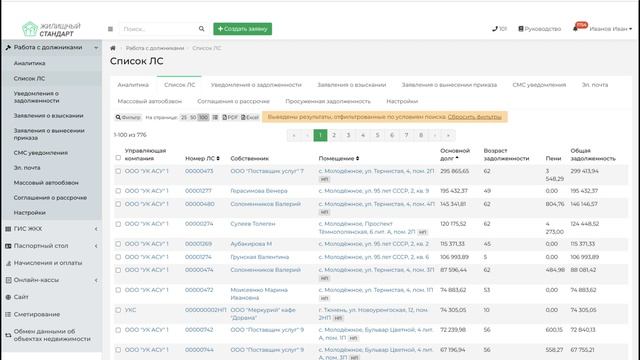
Task: Go to page 2
Action: click(334, 135)
